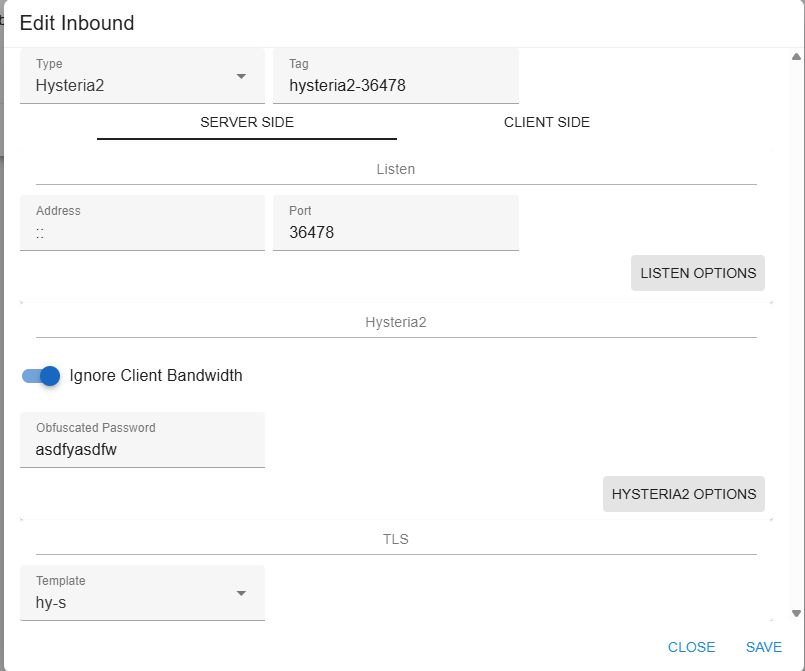The image size is (805, 671).
Task: Open the Type dropdown arrow
Action: [241, 77]
